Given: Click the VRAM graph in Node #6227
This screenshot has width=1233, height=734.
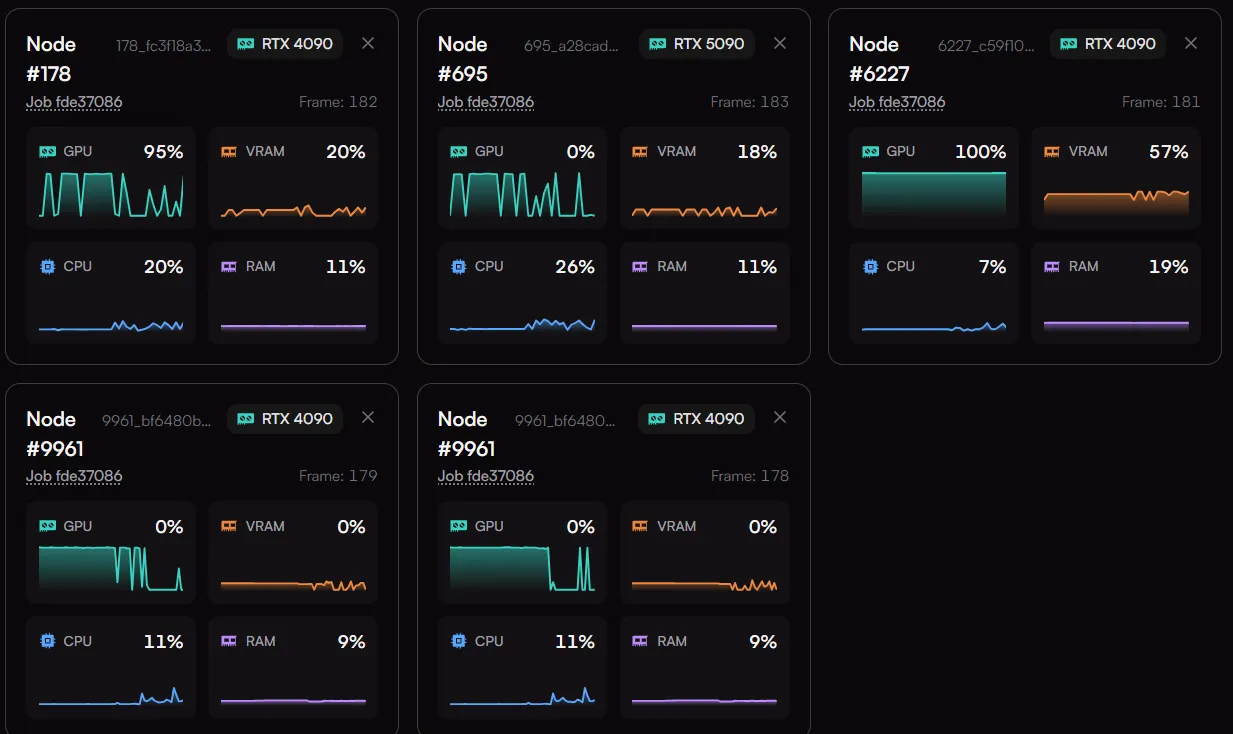Looking at the screenshot, I should [x=1116, y=203].
